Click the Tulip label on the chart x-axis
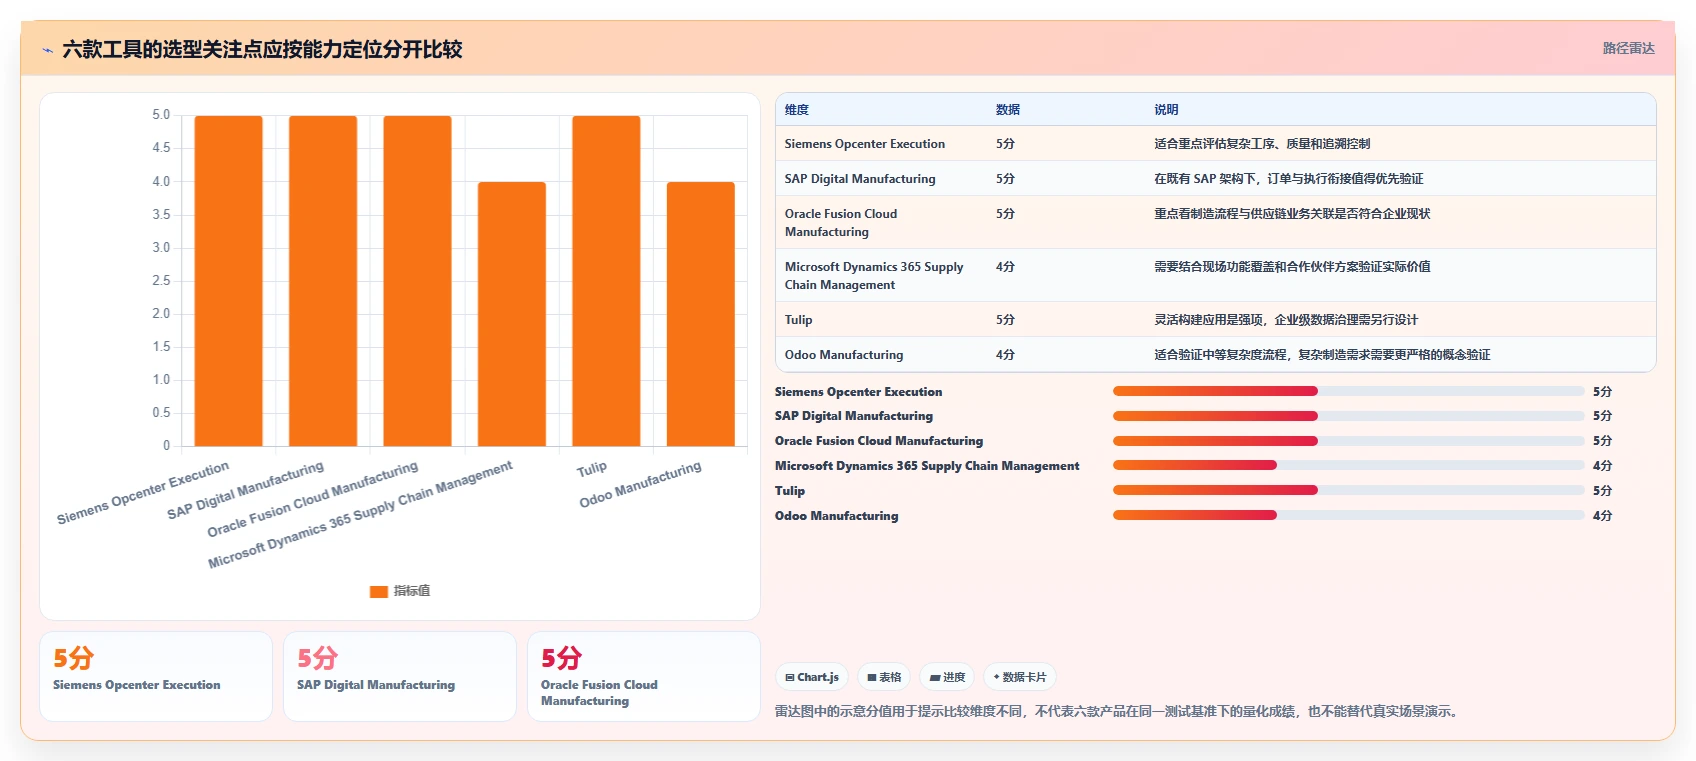Image resolution: width=1696 pixels, height=761 pixels. tap(592, 468)
